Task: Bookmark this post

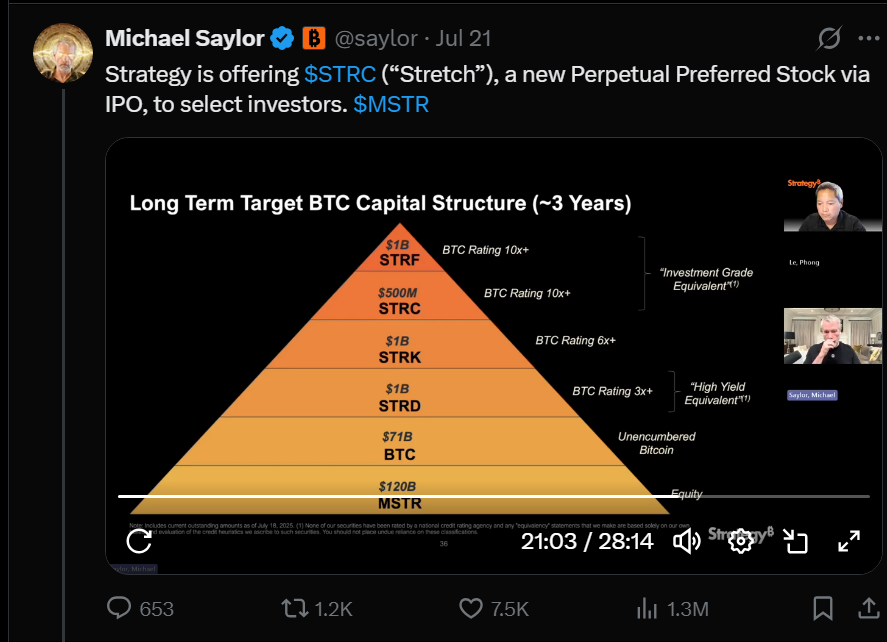Action: [x=823, y=609]
